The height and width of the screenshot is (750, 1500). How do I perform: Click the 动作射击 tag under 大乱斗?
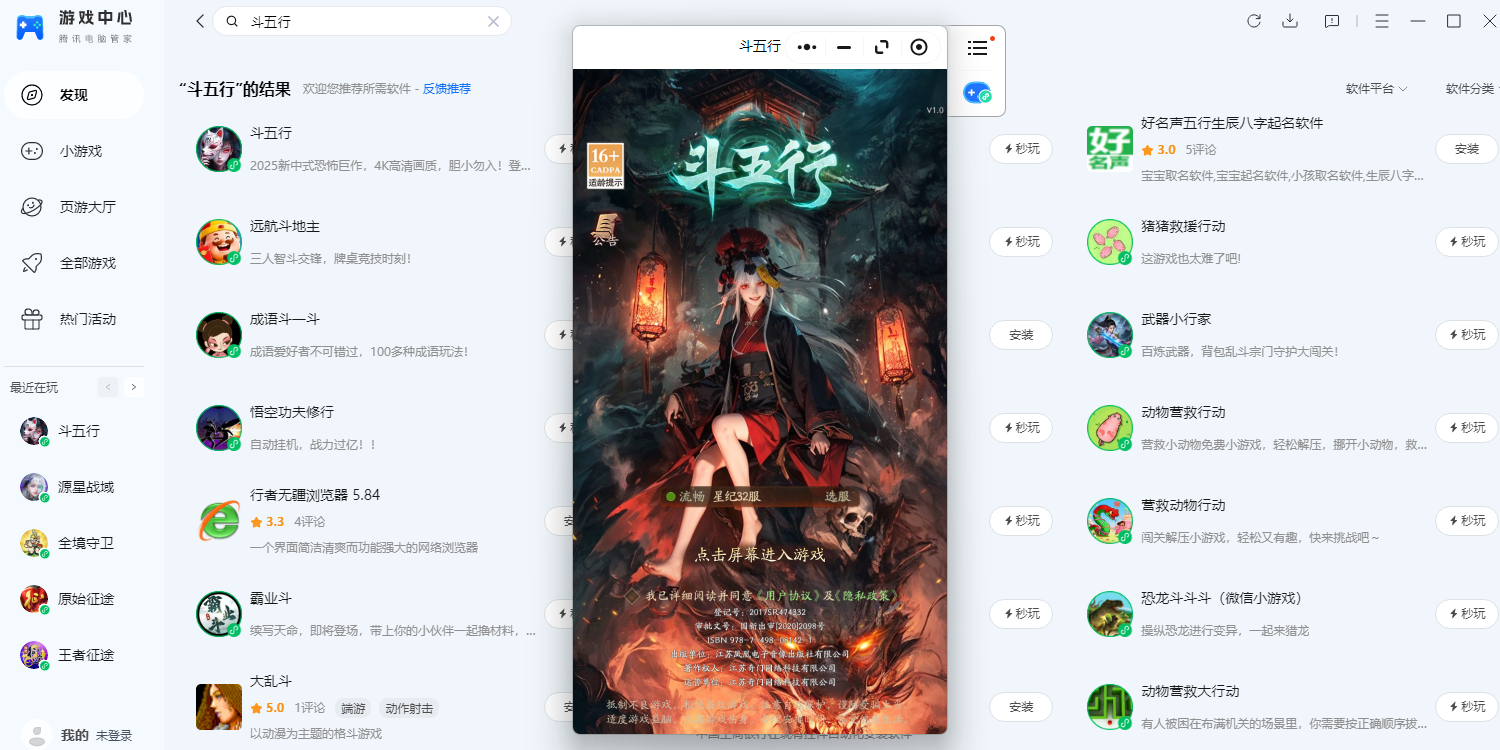pos(409,708)
